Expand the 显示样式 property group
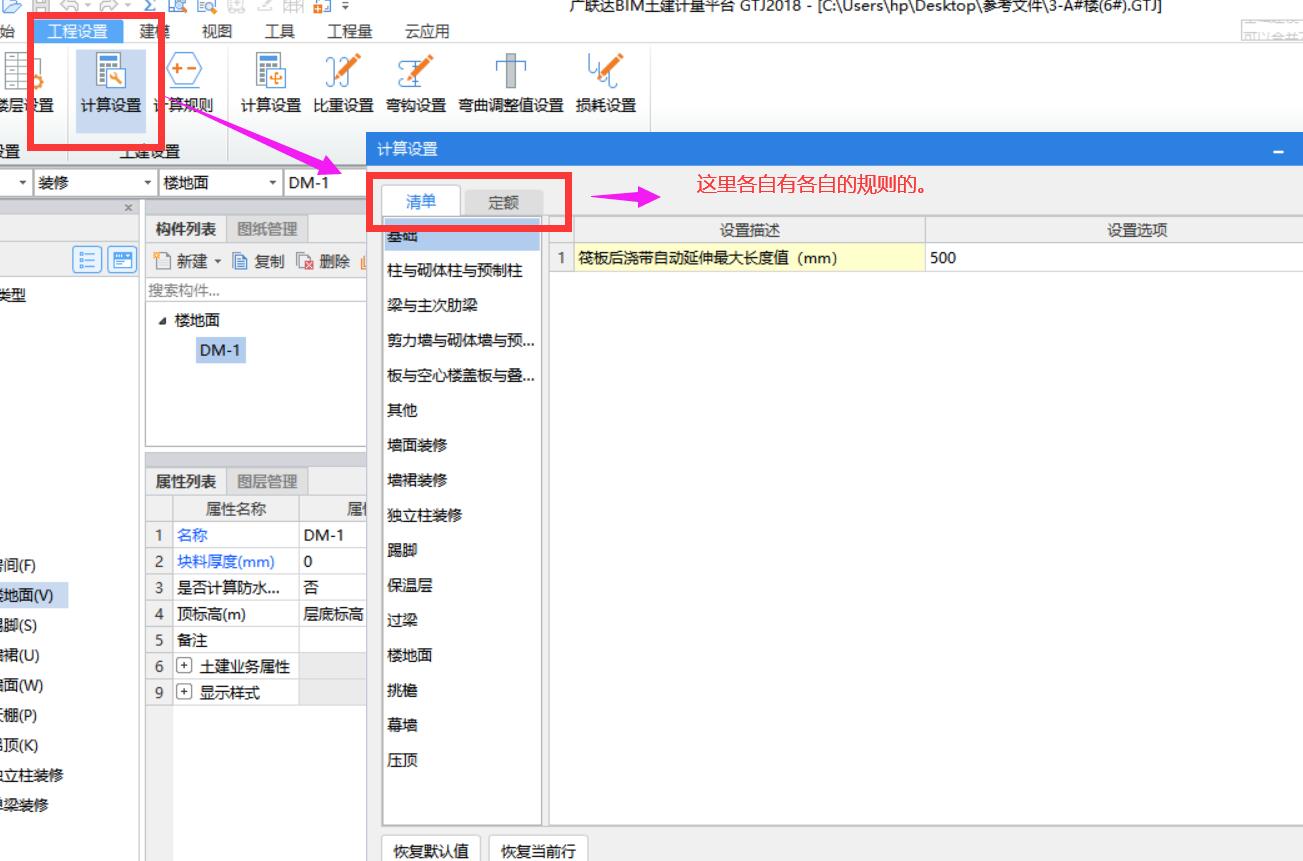Viewport: 1303px width, 861px height. (x=184, y=692)
